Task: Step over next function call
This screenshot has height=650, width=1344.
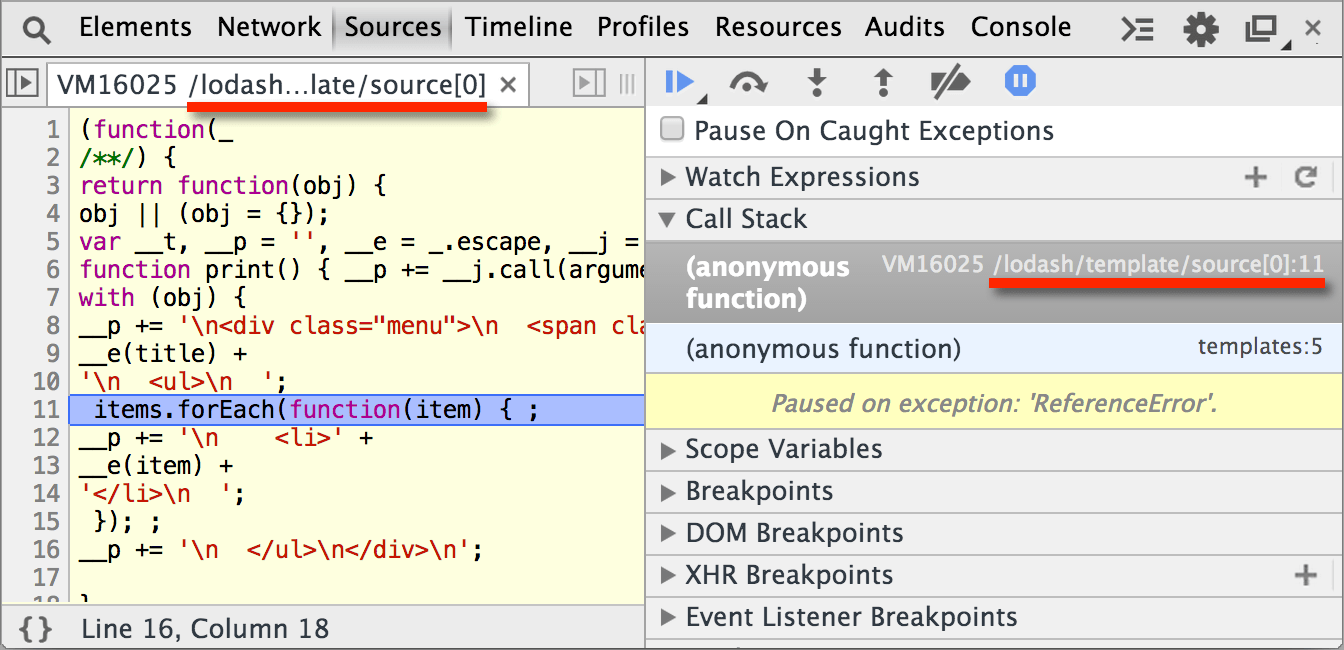Action: coord(749,82)
